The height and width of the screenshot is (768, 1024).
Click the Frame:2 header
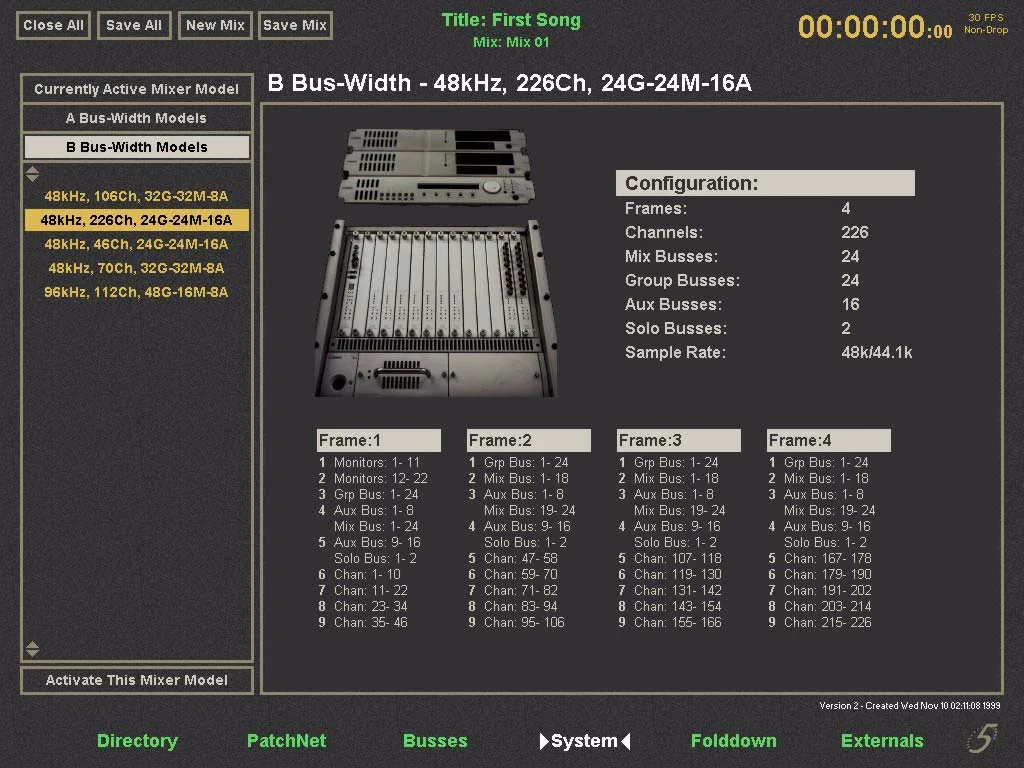click(529, 440)
